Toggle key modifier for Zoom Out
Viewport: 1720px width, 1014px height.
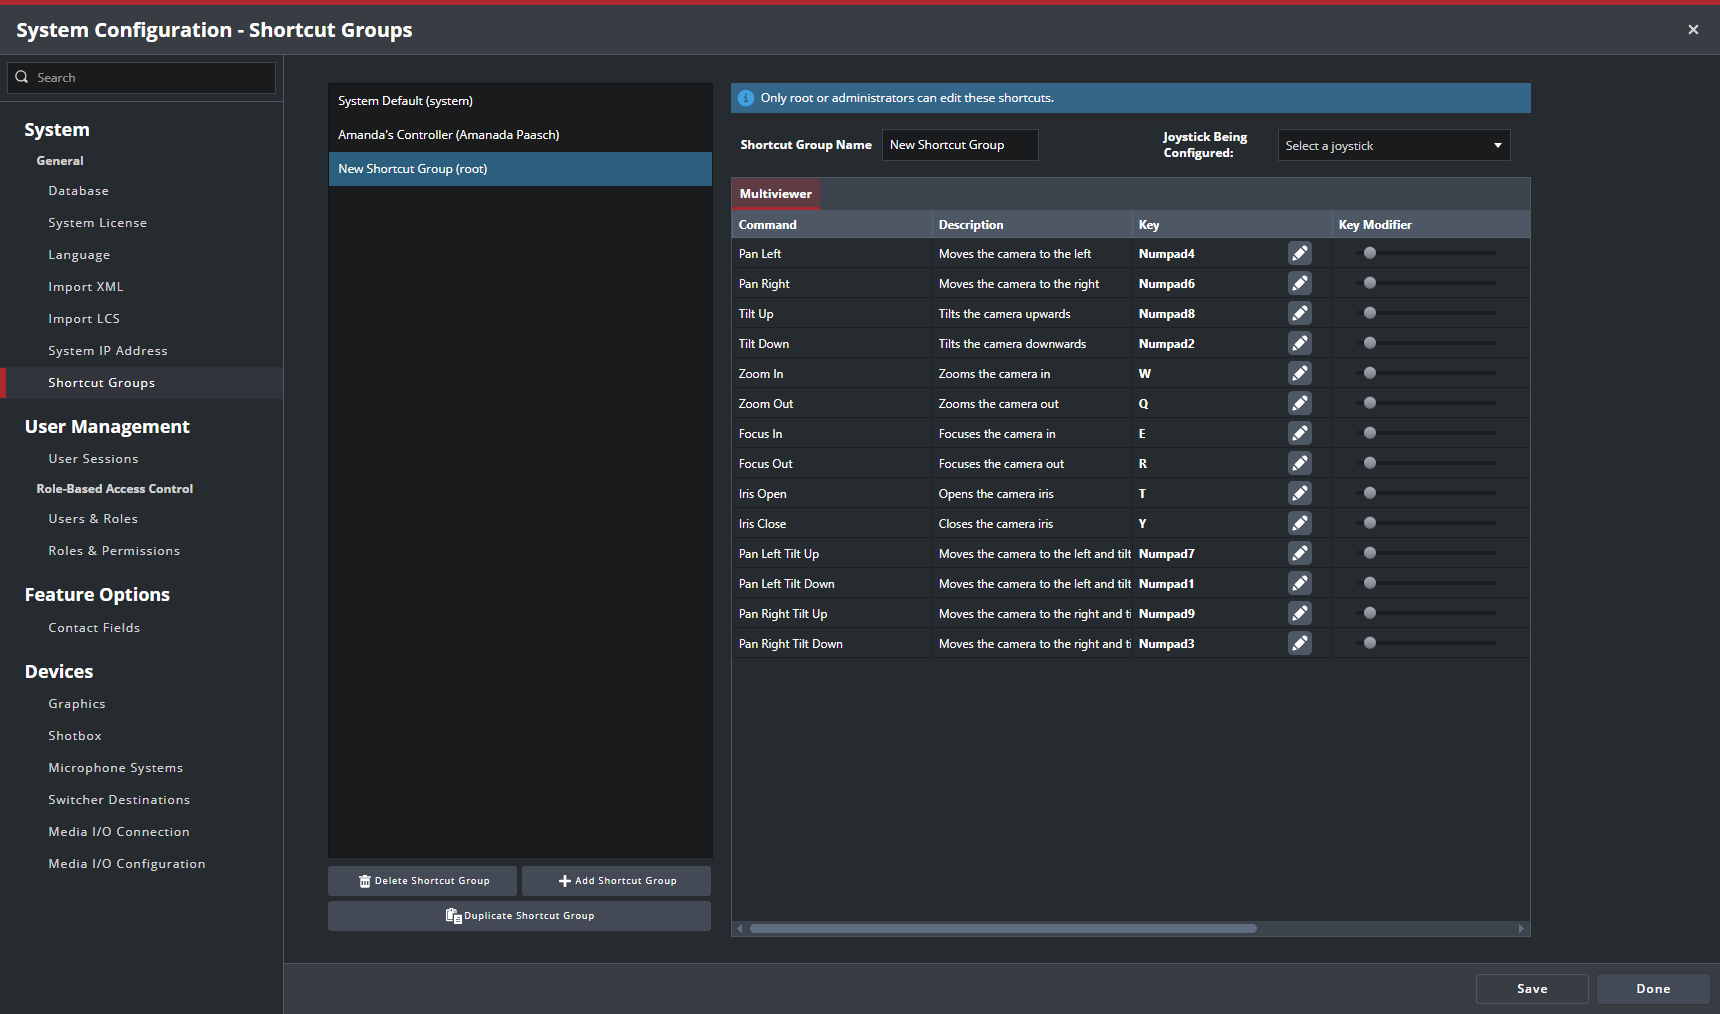(1370, 403)
